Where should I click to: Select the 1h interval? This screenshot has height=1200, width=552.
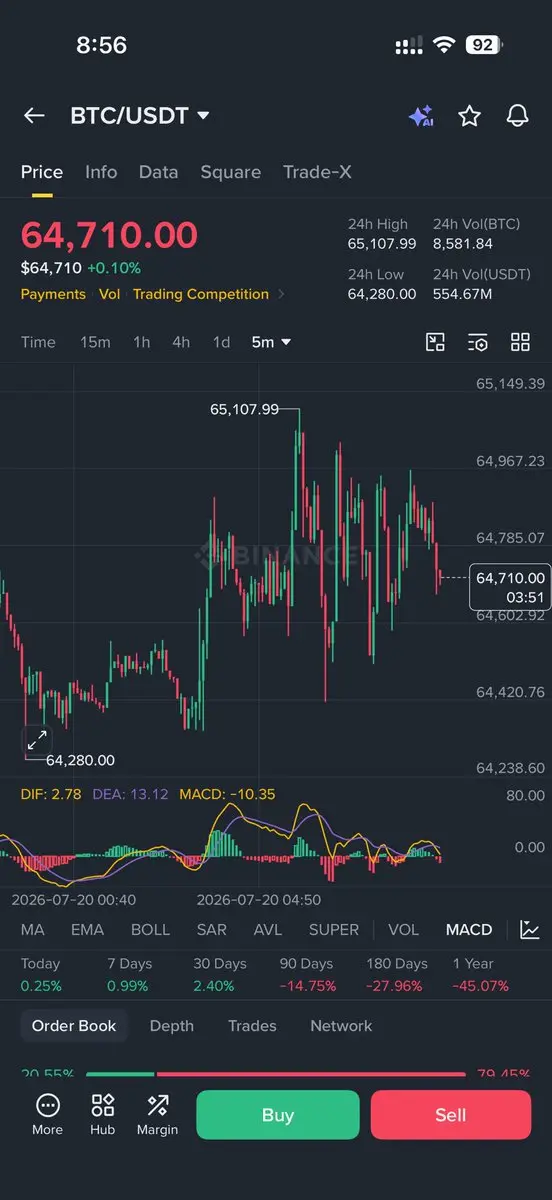(142, 342)
